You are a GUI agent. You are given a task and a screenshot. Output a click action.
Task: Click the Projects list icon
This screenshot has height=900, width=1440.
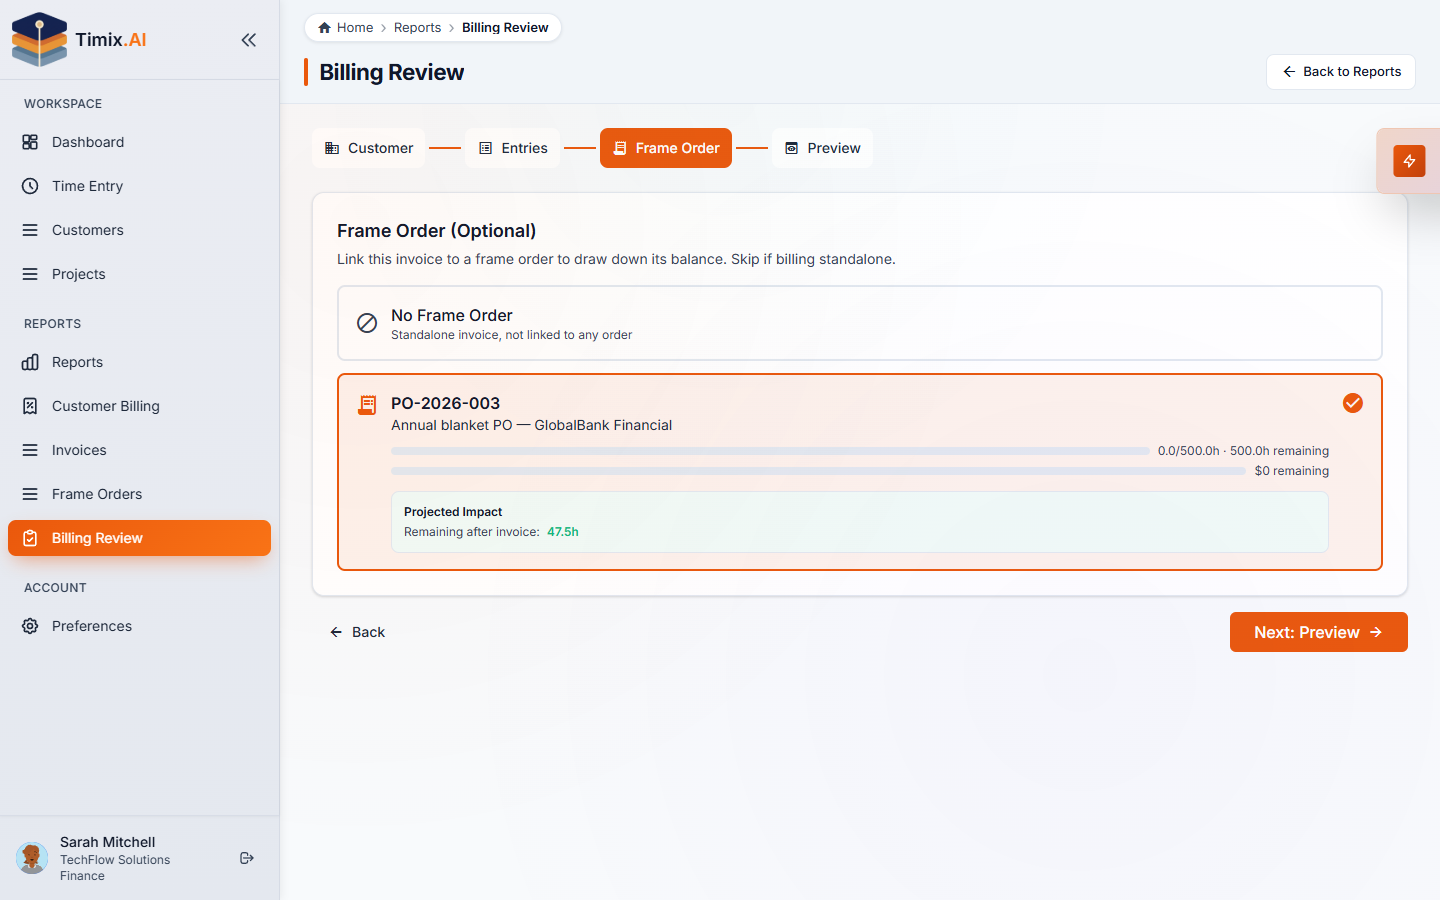30,274
